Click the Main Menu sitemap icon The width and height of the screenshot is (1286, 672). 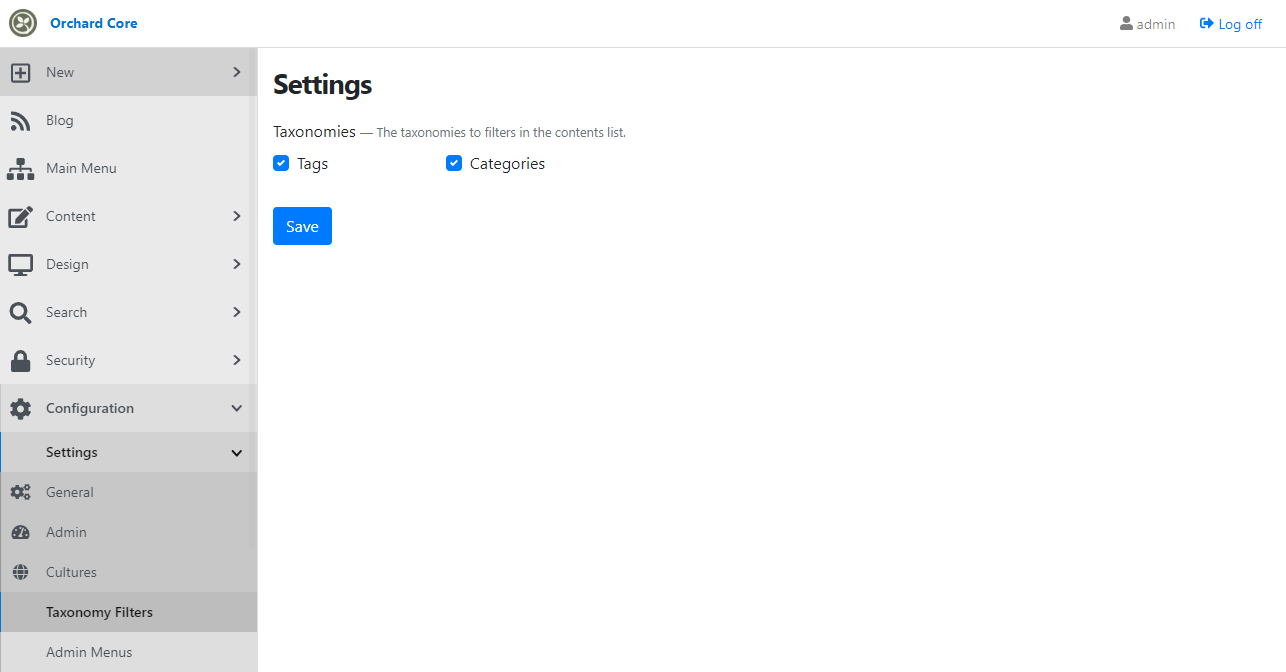[x=20, y=168]
